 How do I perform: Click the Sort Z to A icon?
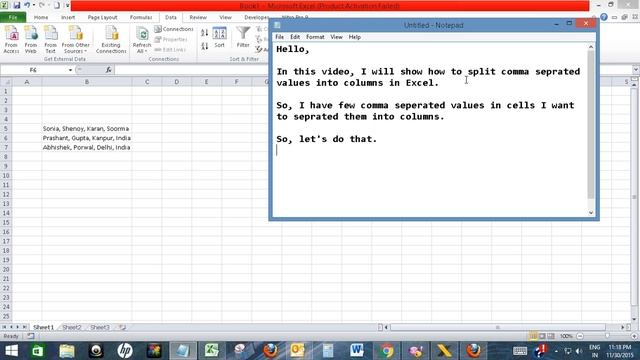click(x=204, y=46)
